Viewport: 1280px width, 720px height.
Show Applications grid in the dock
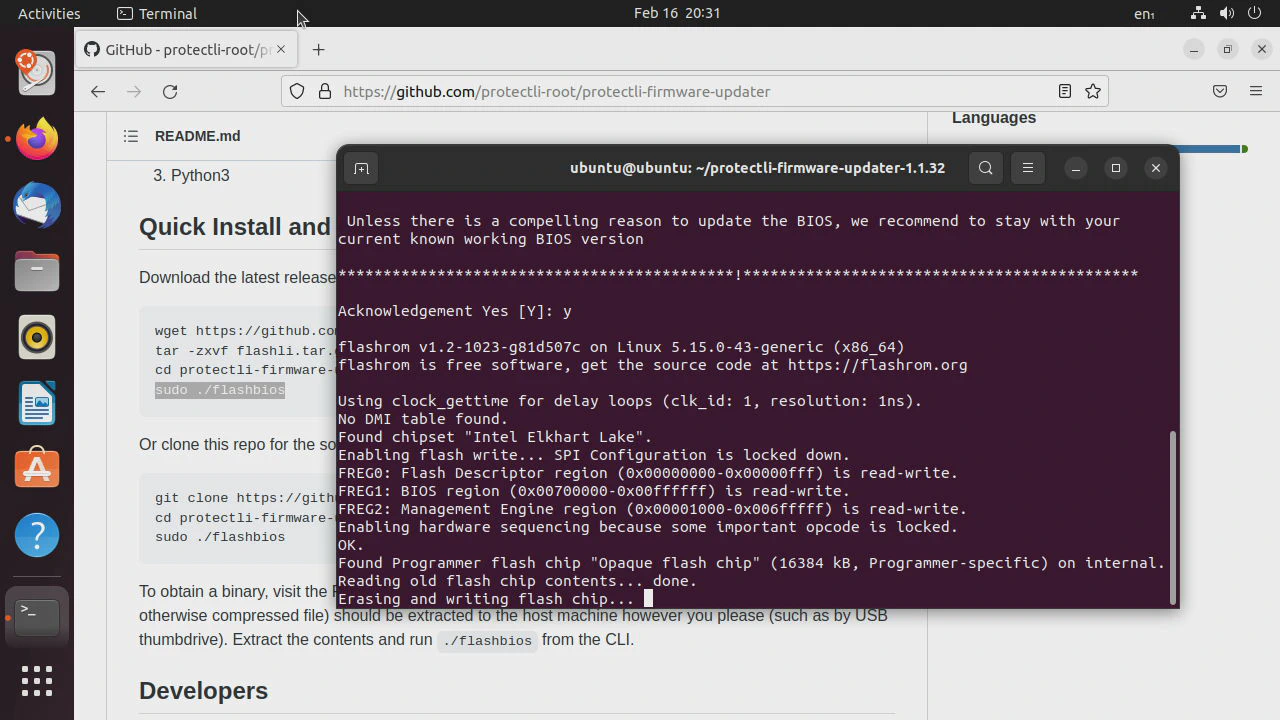tap(37, 682)
